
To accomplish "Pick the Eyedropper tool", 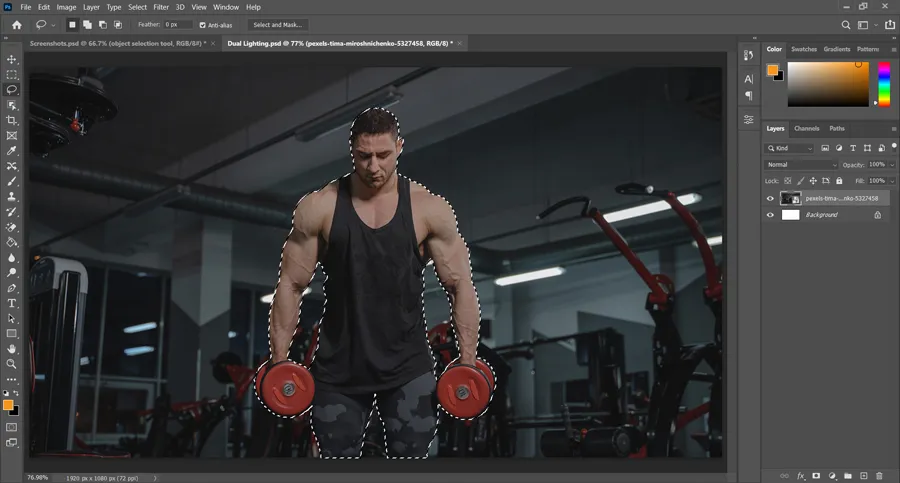I will [12, 151].
